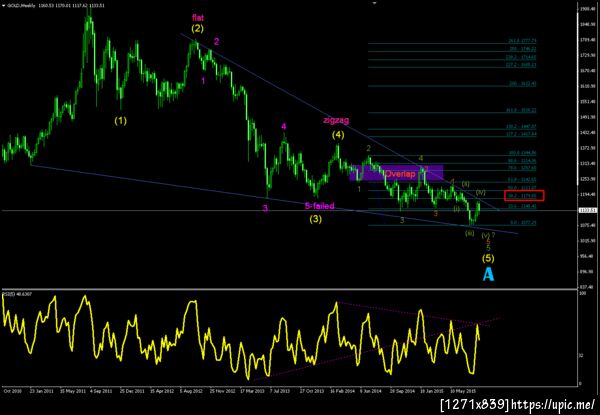600x415 pixels.
Task: Click the '7 Jul 2013' date on time axis
Action: (279, 391)
